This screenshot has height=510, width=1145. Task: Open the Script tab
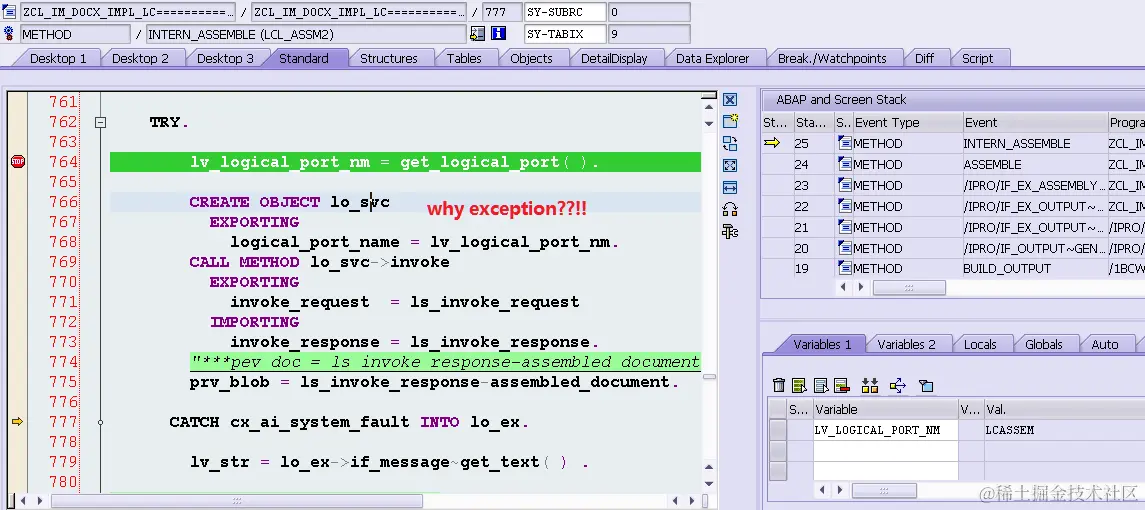coord(977,58)
